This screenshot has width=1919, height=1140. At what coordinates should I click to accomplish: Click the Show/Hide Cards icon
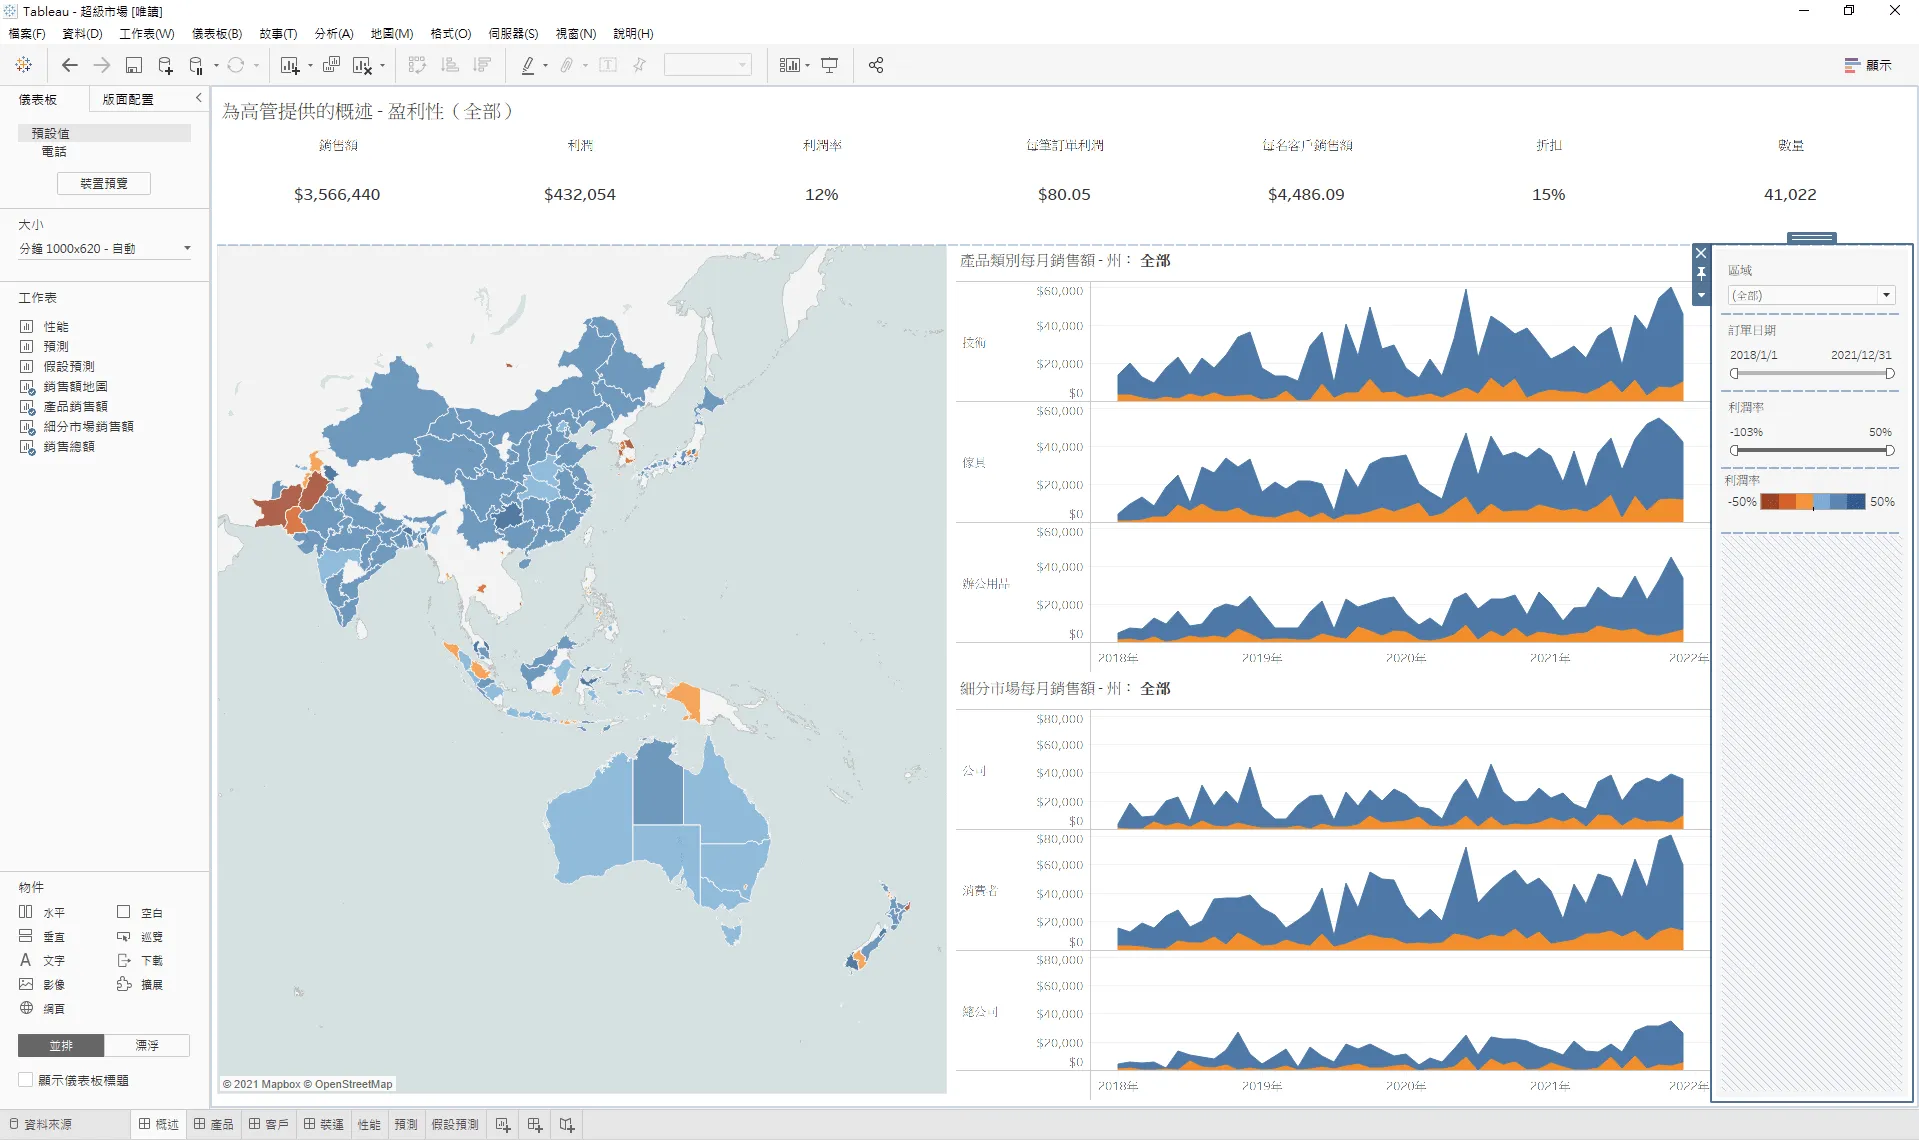(790, 65)
